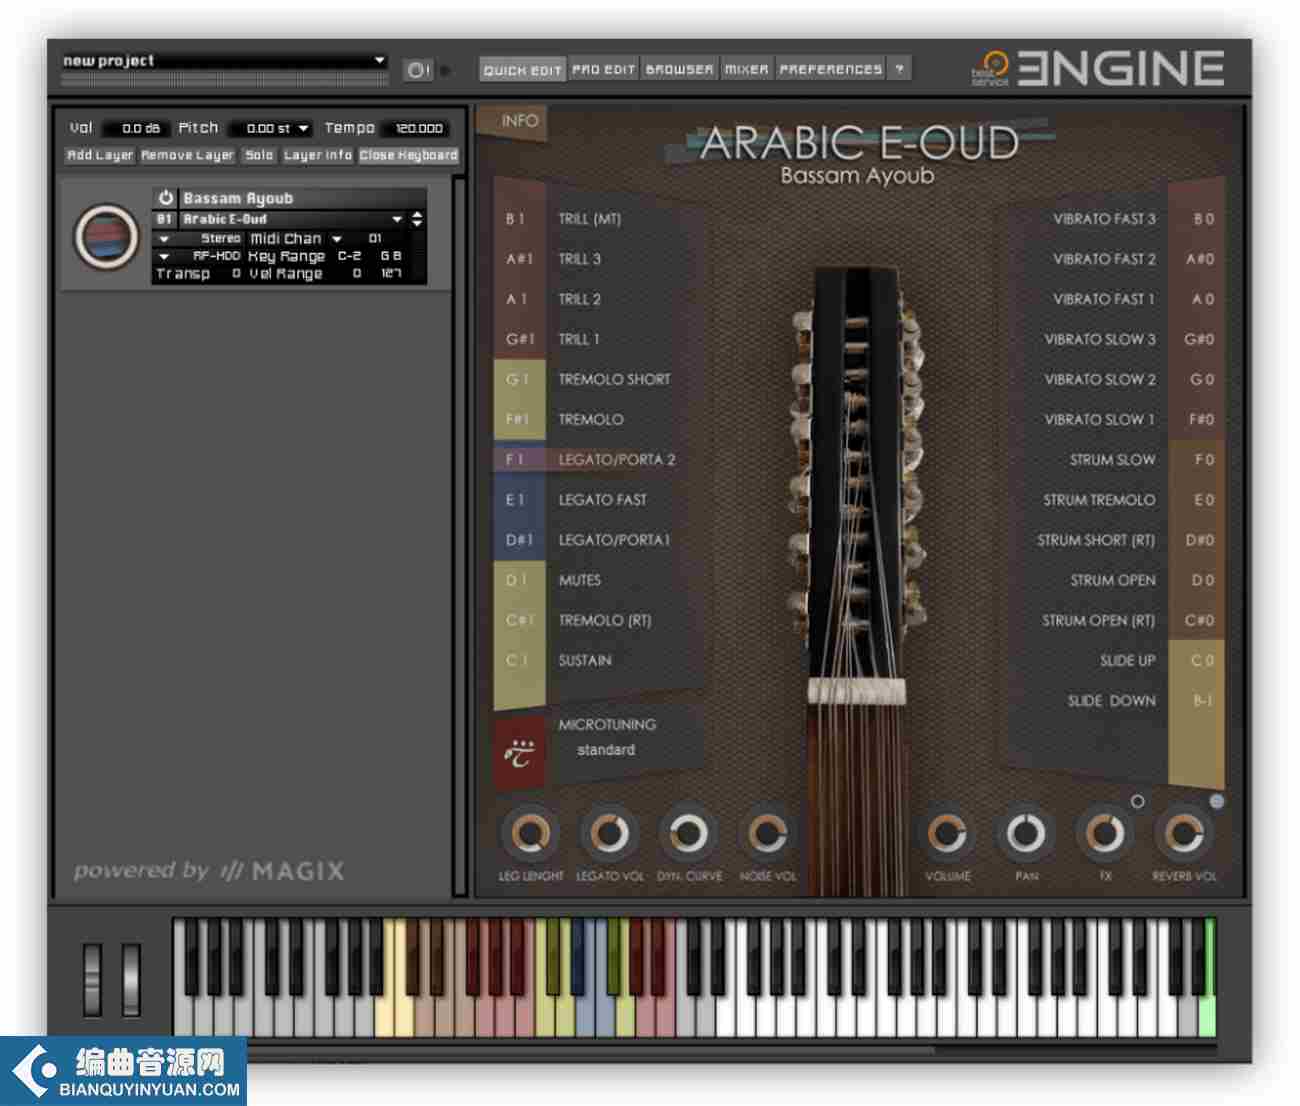Open the Arabic E-Oud preset dropdown
Screen dimensions: 1300x1106
click(x=397, y=219)
